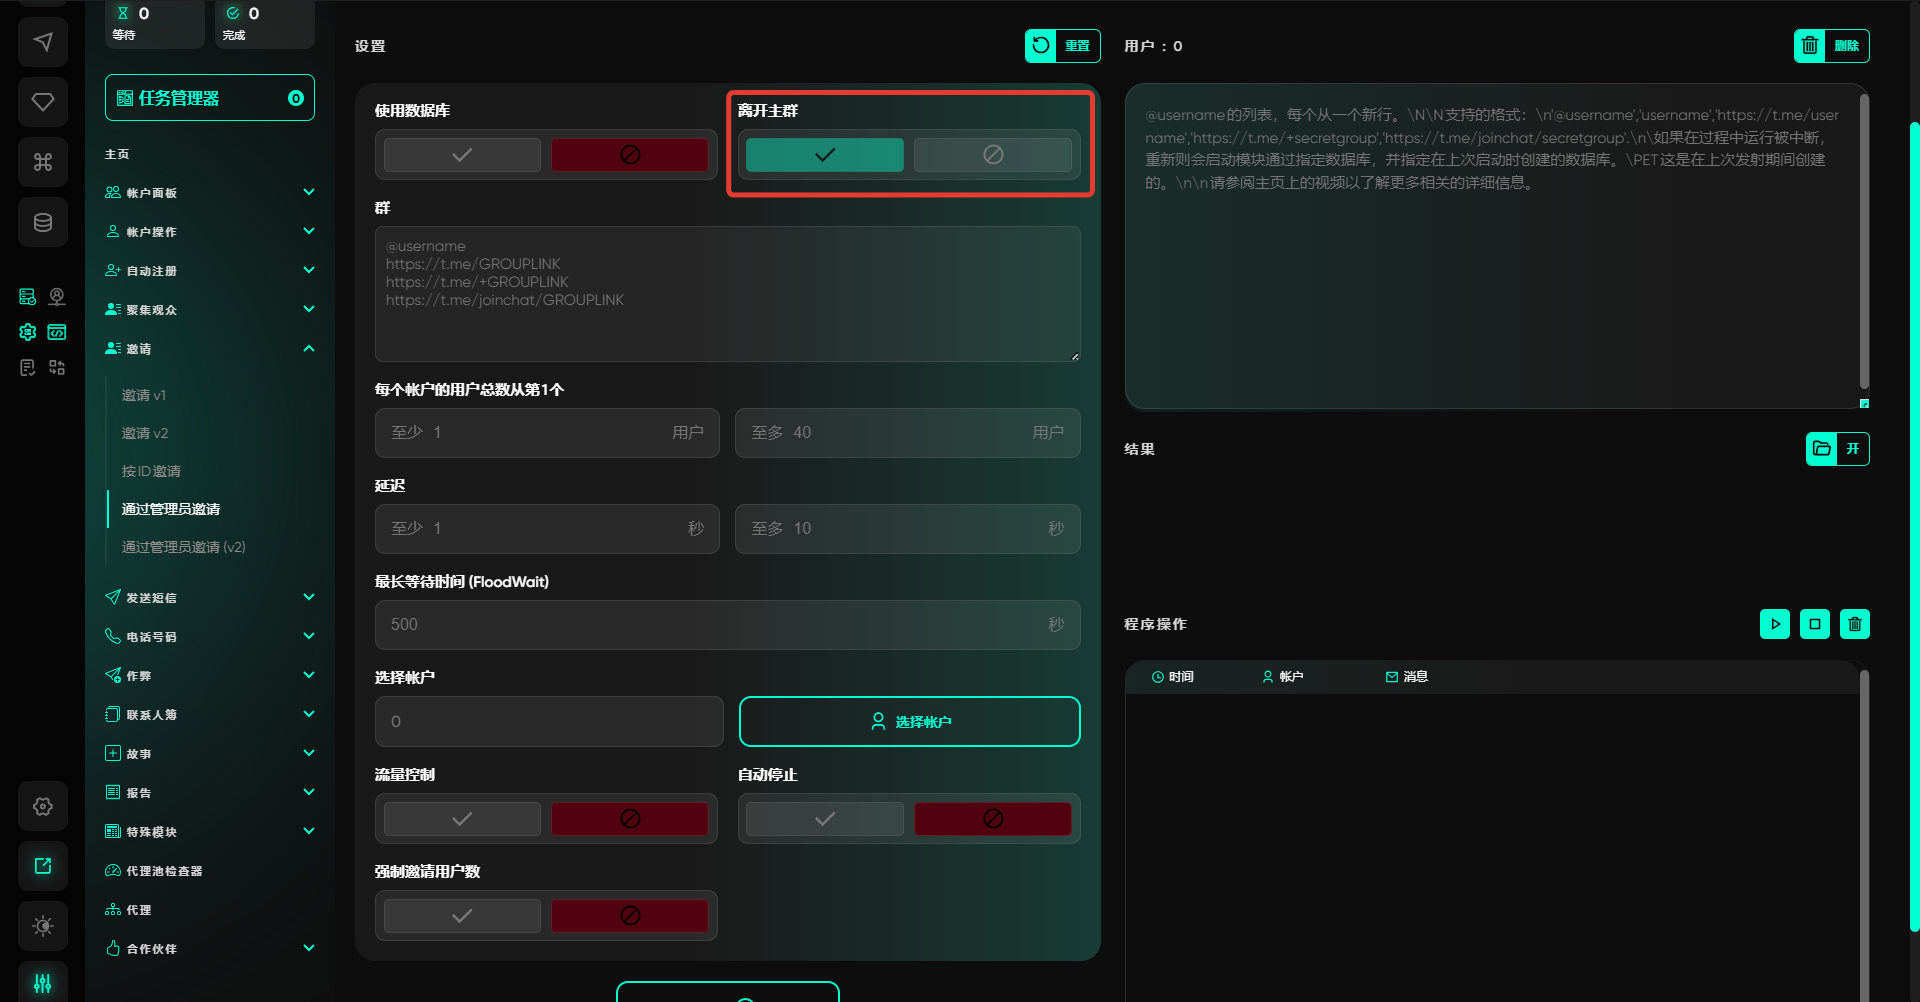Enable 自动停止 checkmark option

pos(824,819)
